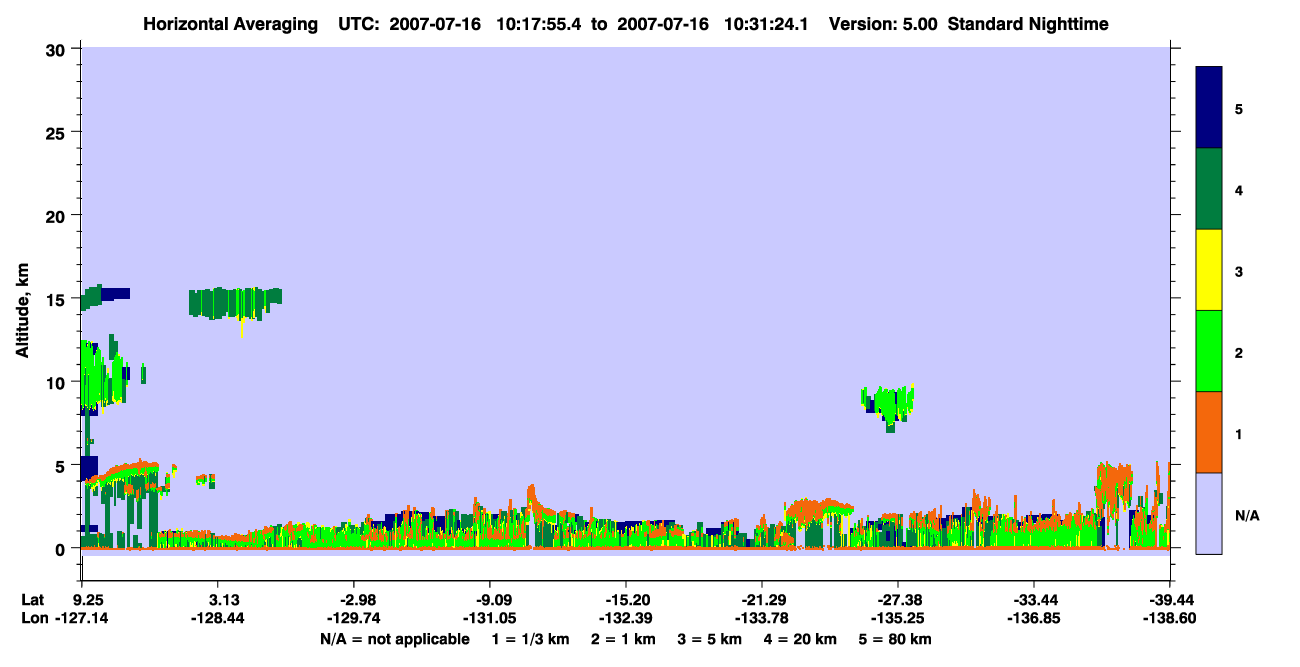Image resolution: width=1300 pixels, height=667 pixels.
Task: Click latitude value -33.44
Action: [1034, 600]
